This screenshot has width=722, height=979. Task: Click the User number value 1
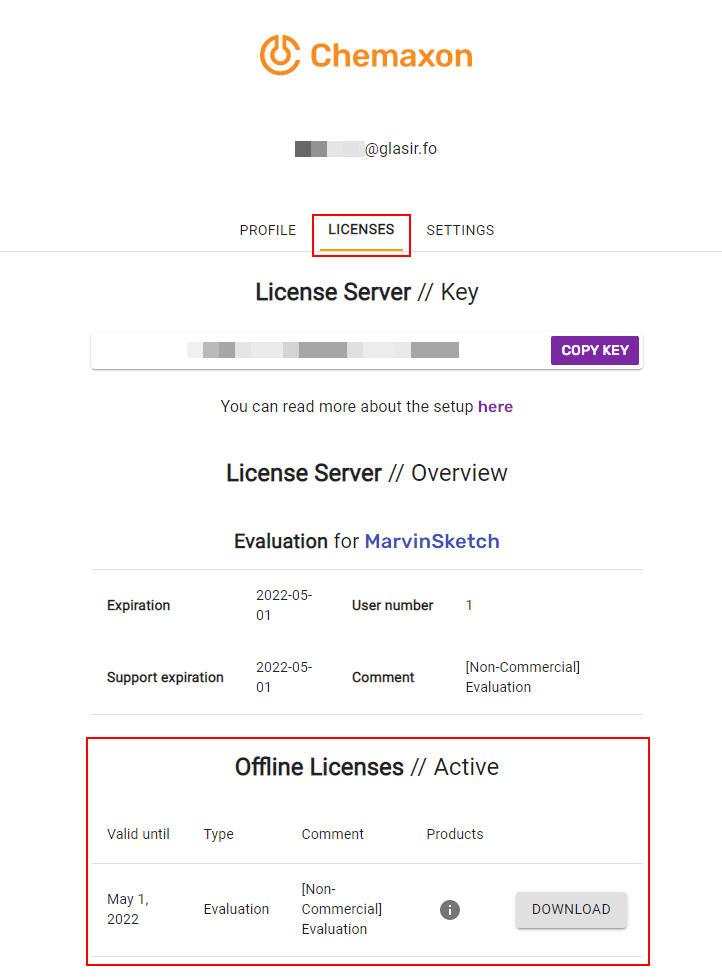(x=469, y=606)
